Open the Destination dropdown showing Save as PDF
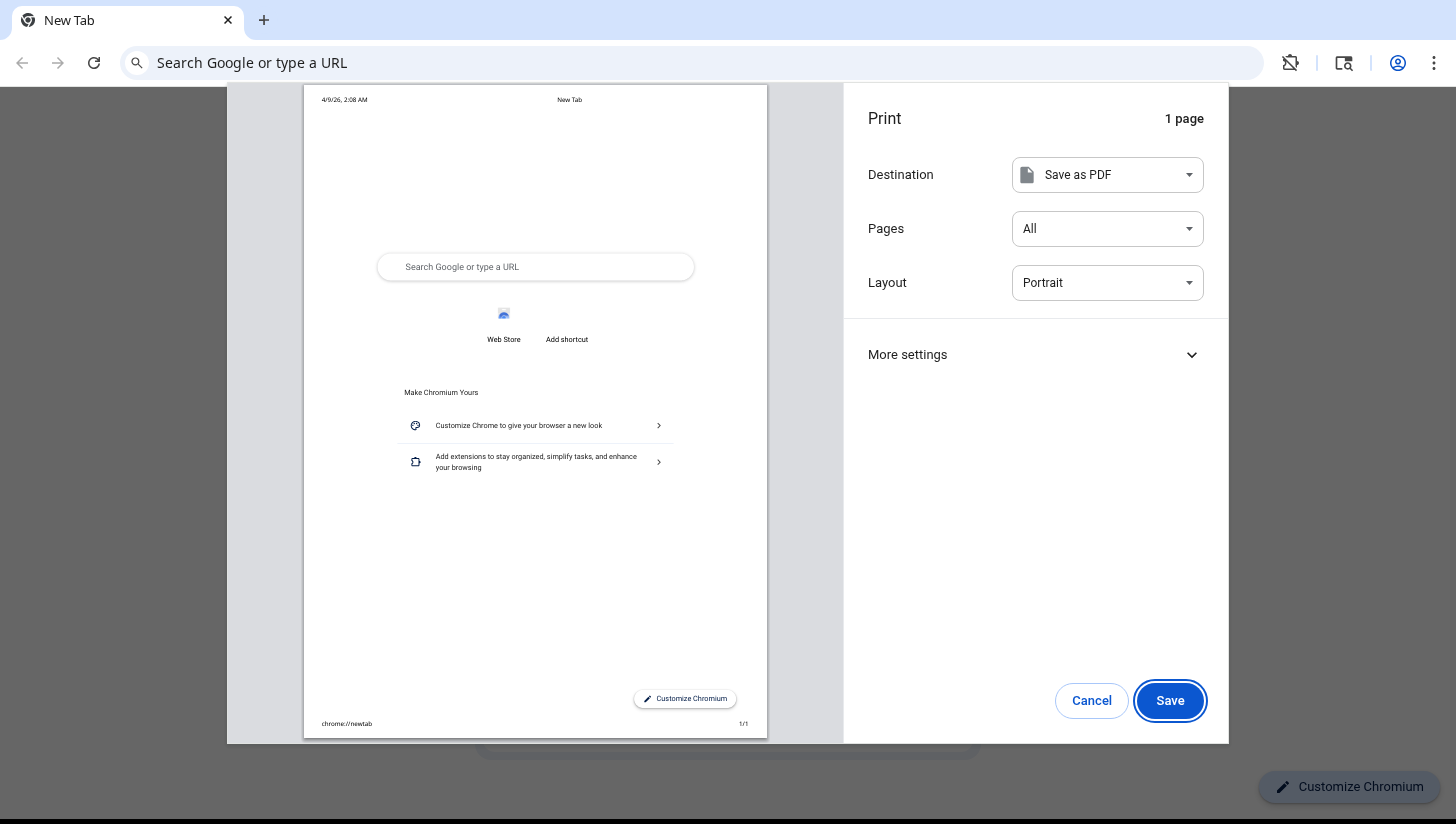 (1107, 175)
